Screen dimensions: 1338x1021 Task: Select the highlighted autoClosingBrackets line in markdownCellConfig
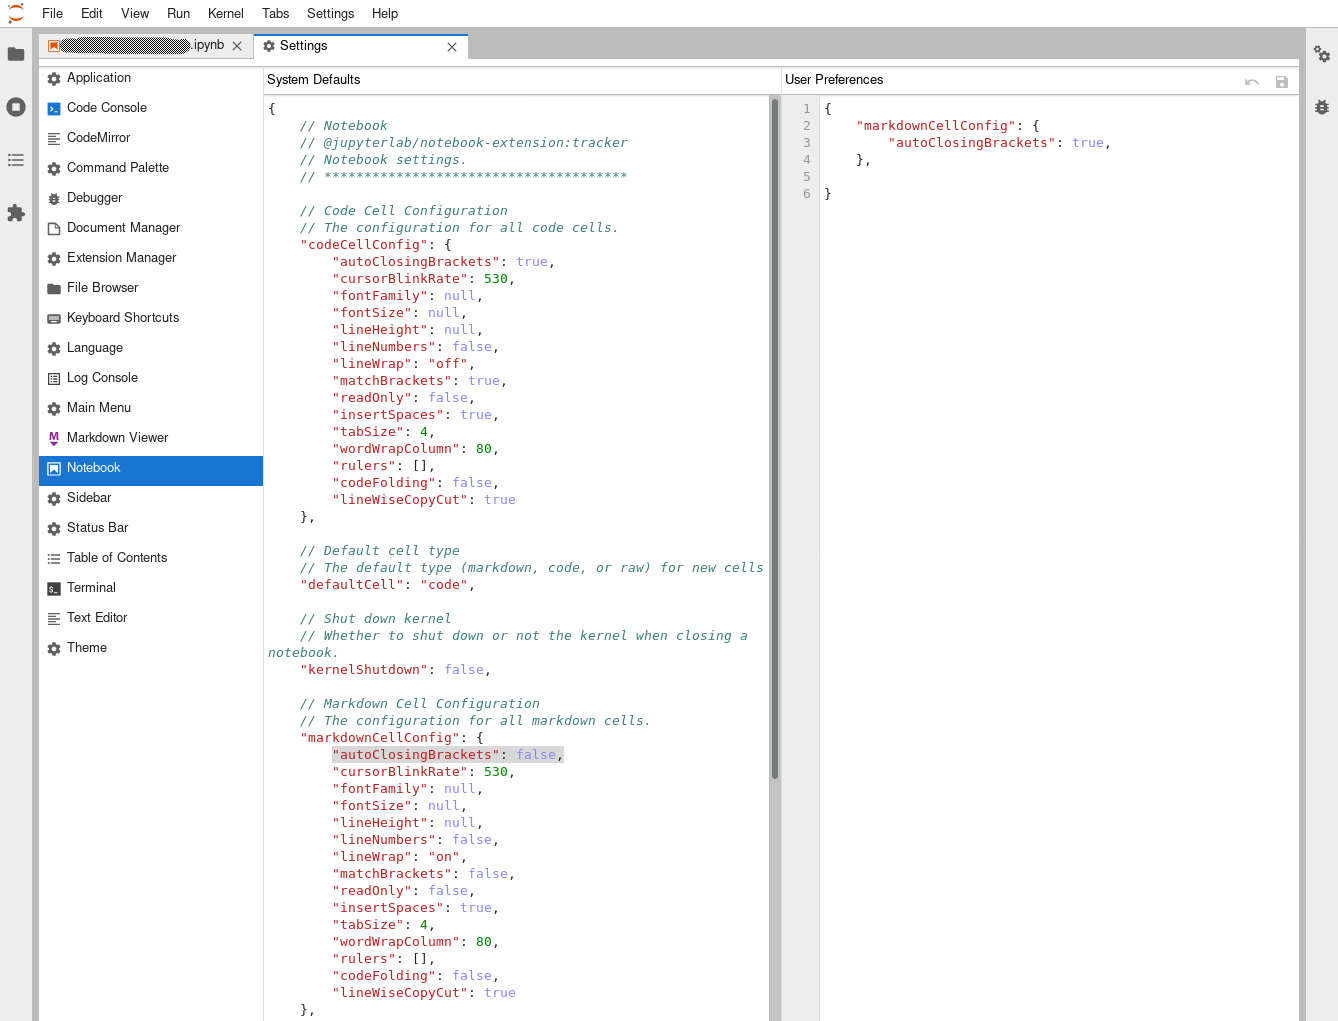point(445,754)
